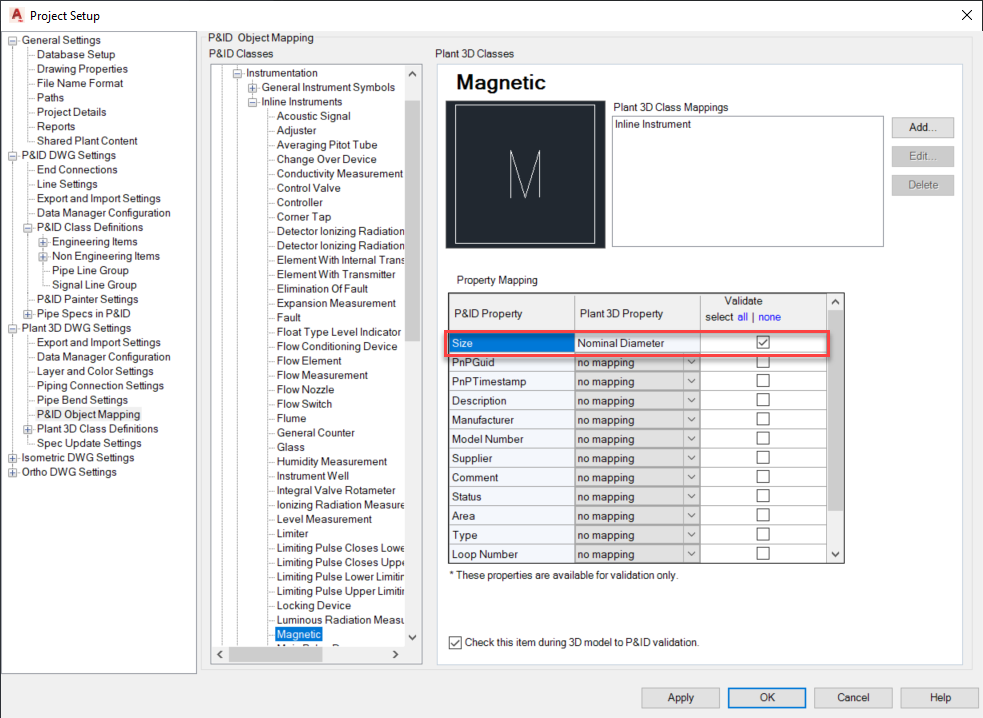Open Drawing Properties settings
Viewport: 983px width, 718px height.
click(82, 69)
